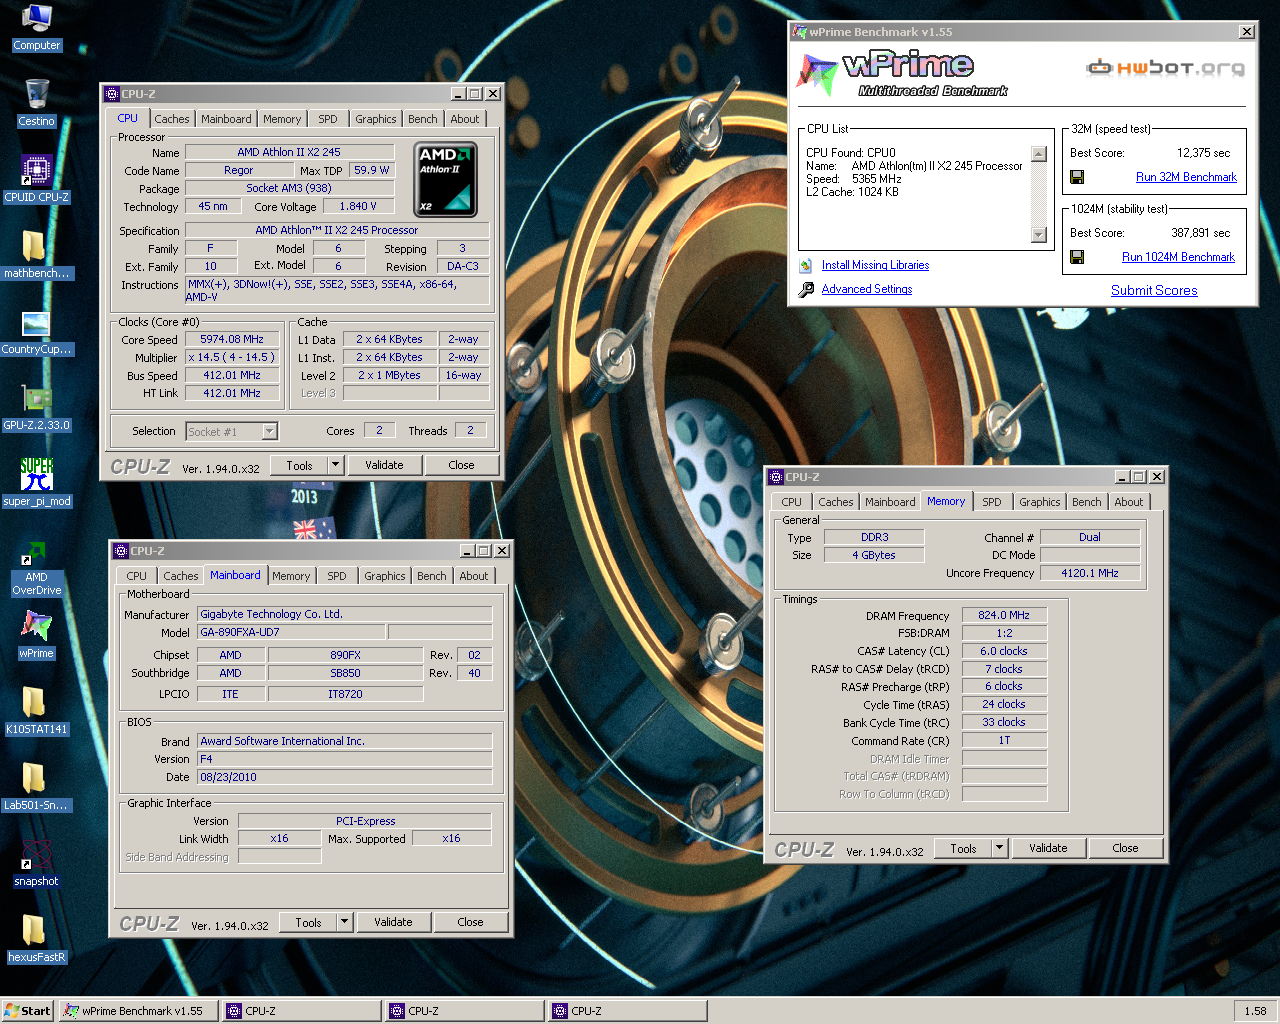Click the Model field GA-890FXA-UD7

pyautogui.click(x=291, y=632)
